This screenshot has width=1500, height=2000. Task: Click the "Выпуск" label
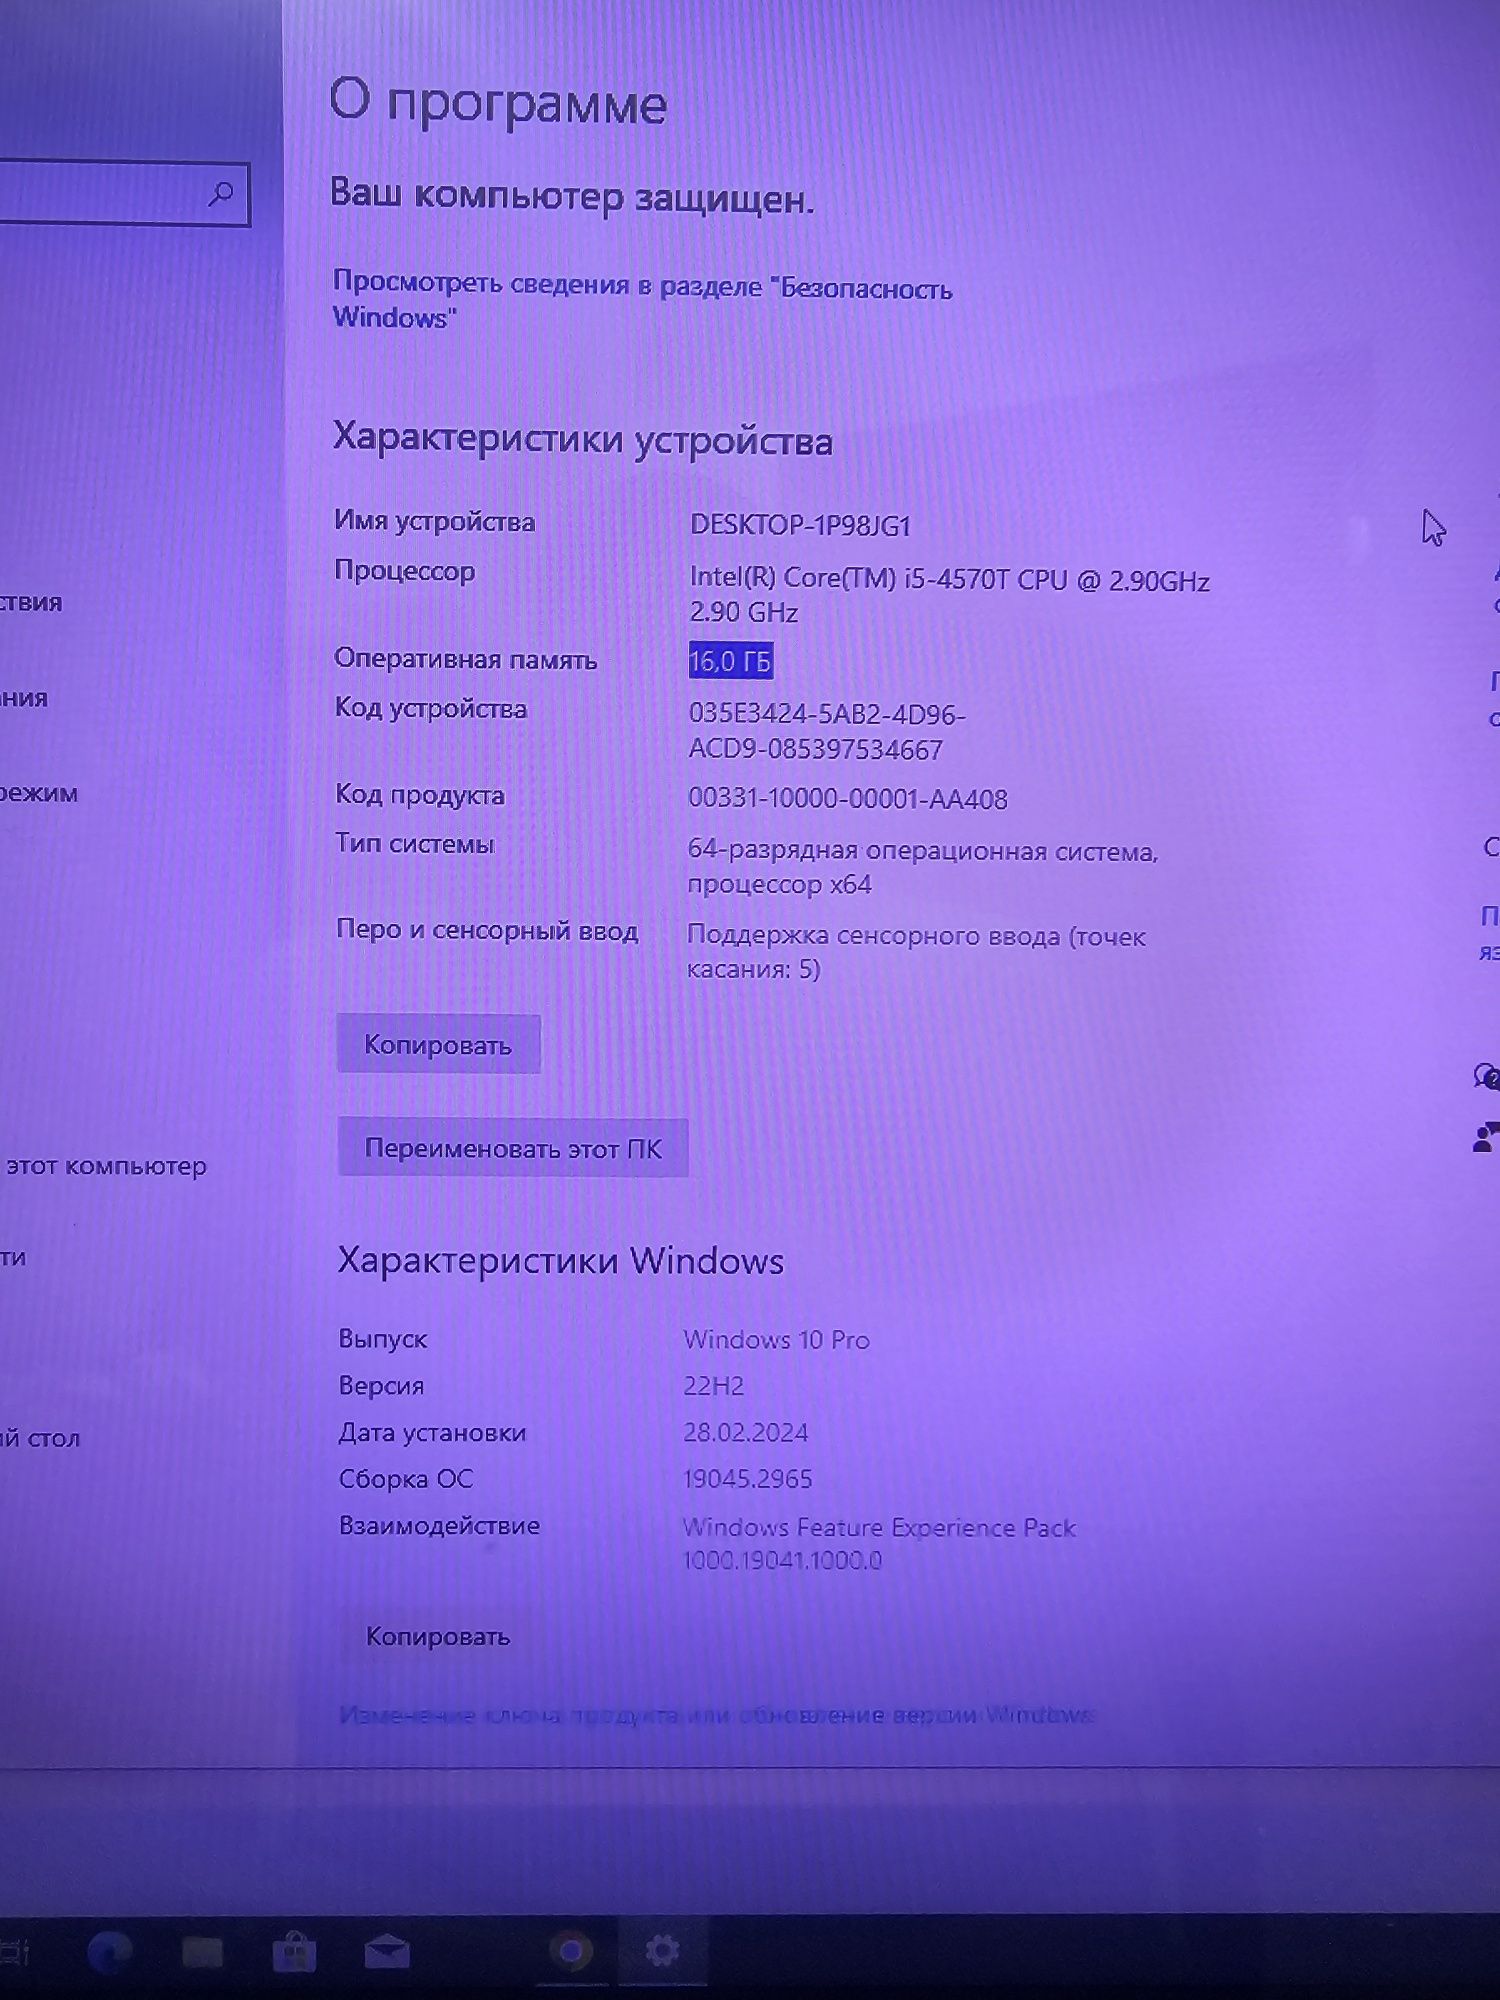[383, 1339]
